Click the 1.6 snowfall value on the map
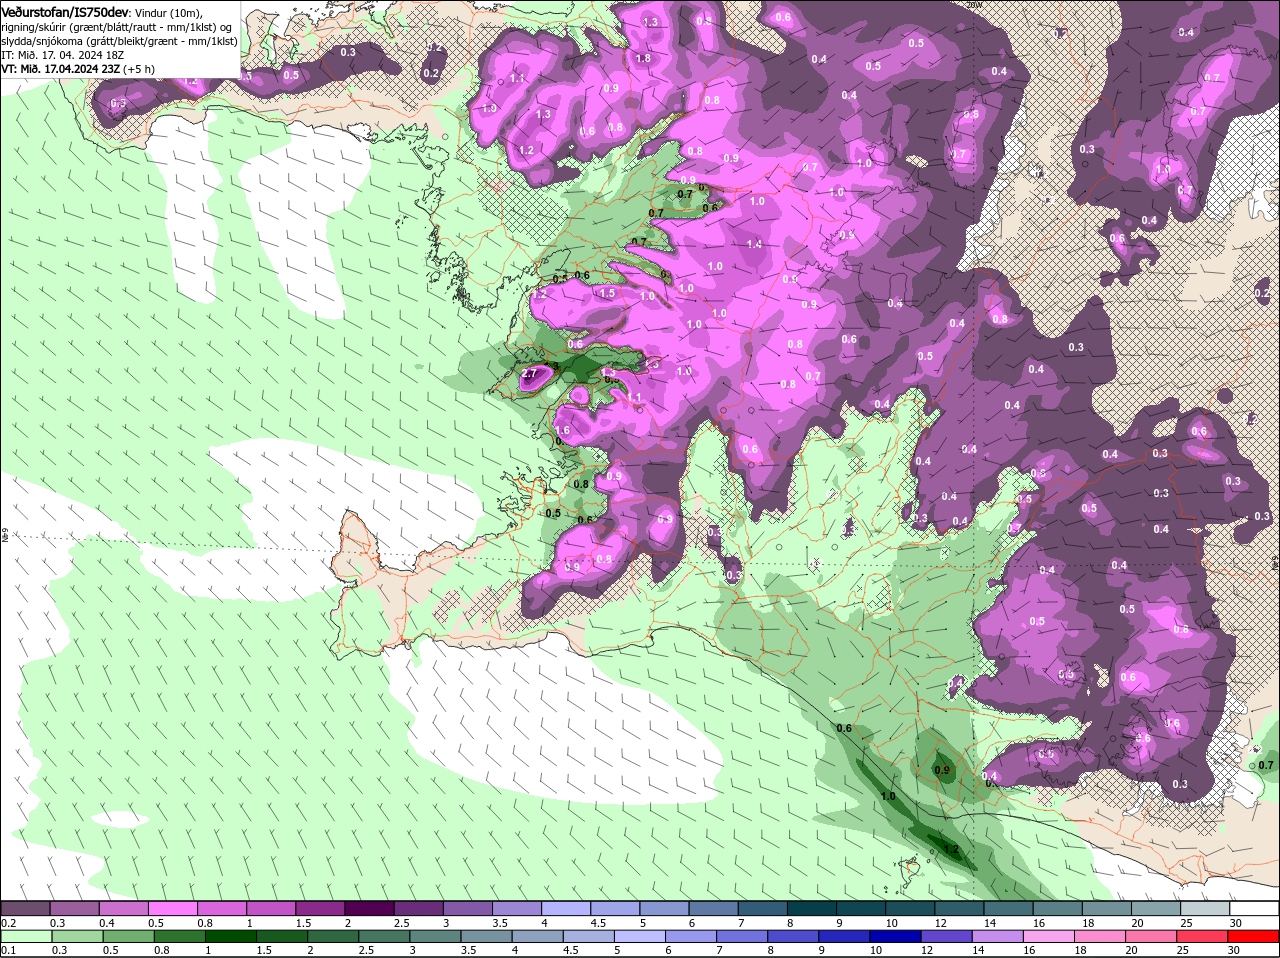The height and width of the screenshot is (958, 1280). click(x=562, y=431)
